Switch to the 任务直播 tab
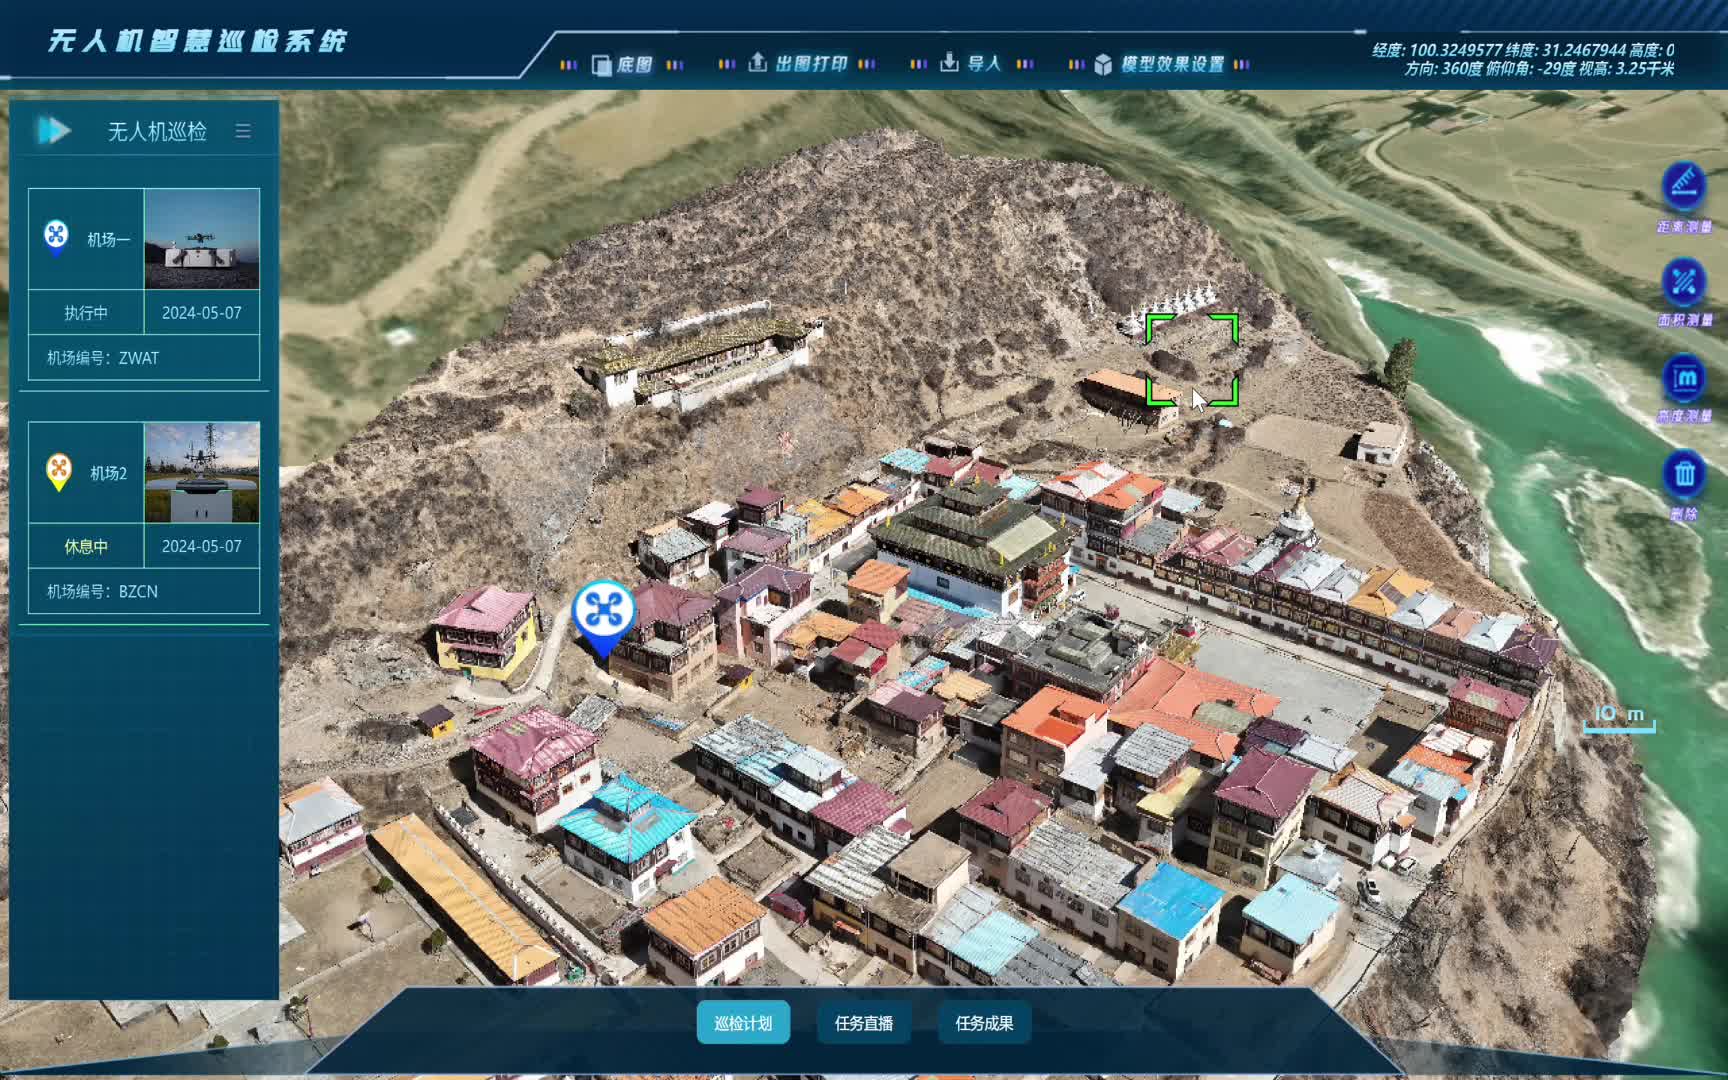Image resolution: width=1728 pixels, height=1080 pixels. click(864, 1023)
